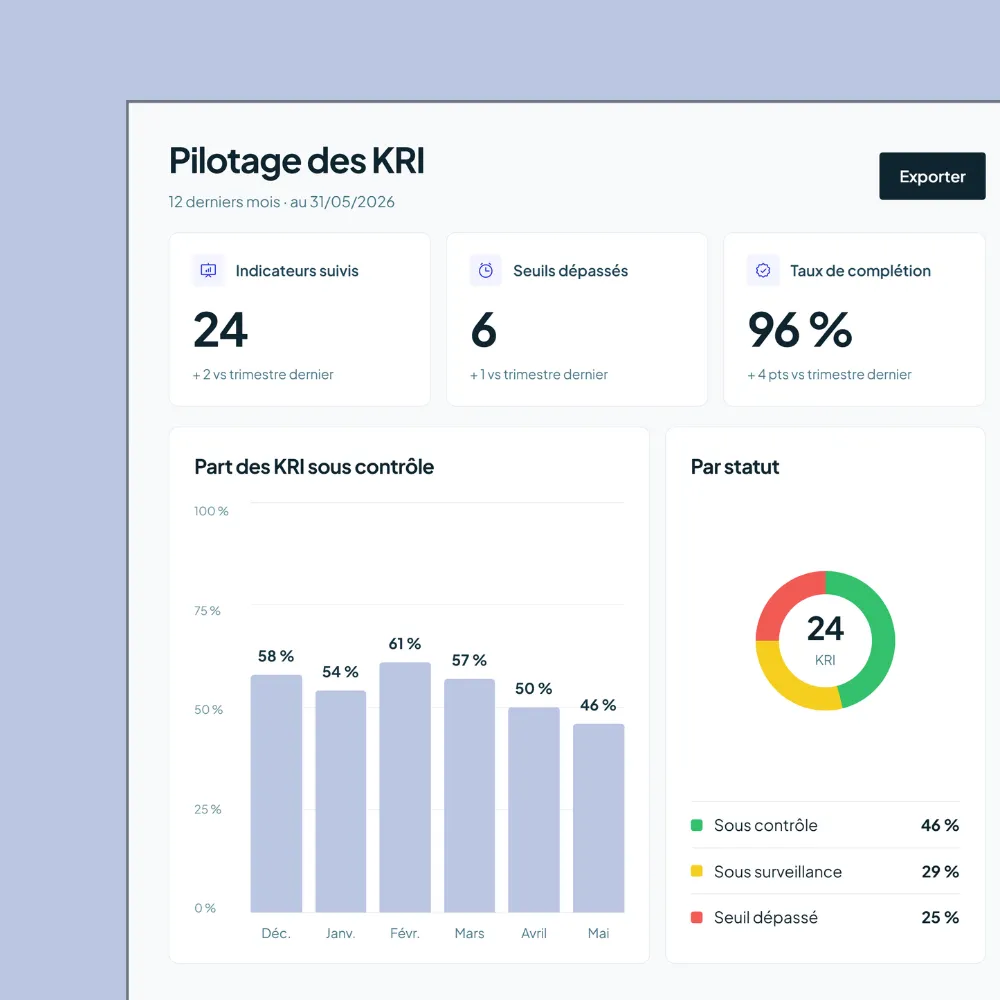Click the Seuils dépassés alarm clock icon
The width and height of the screenshot is (1000, 1000).
(x=486, y=270)
